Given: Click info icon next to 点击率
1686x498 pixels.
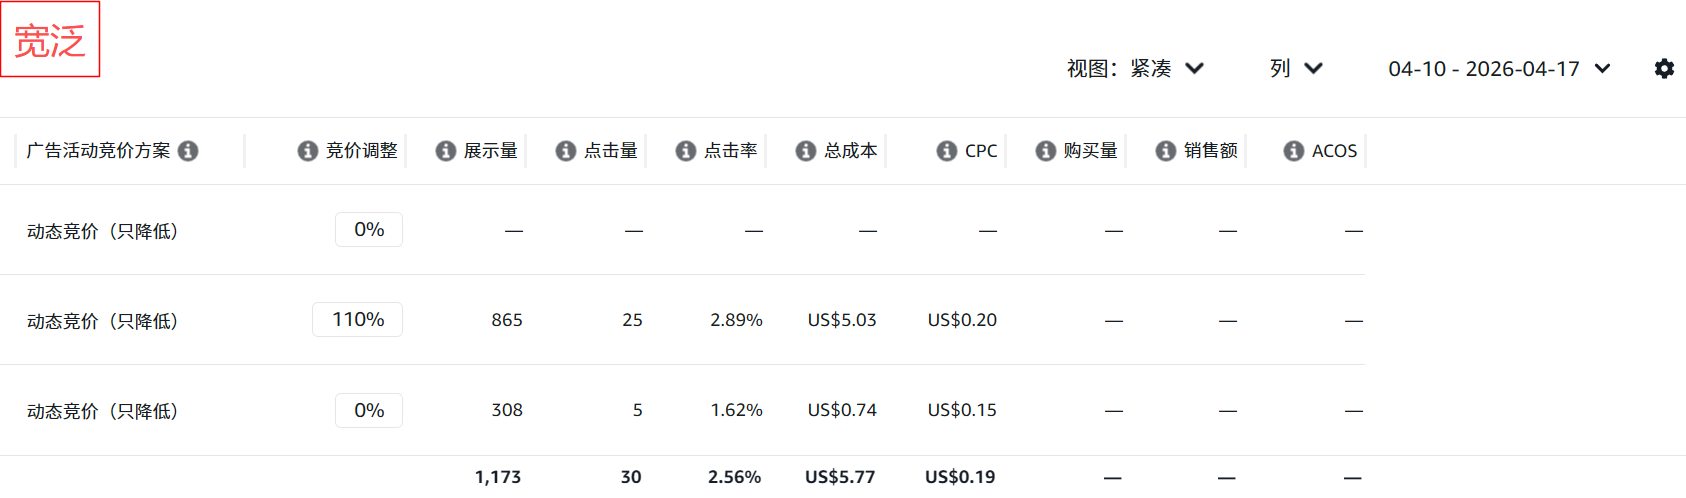Looking at the screenshot, I should pos(686,151).
